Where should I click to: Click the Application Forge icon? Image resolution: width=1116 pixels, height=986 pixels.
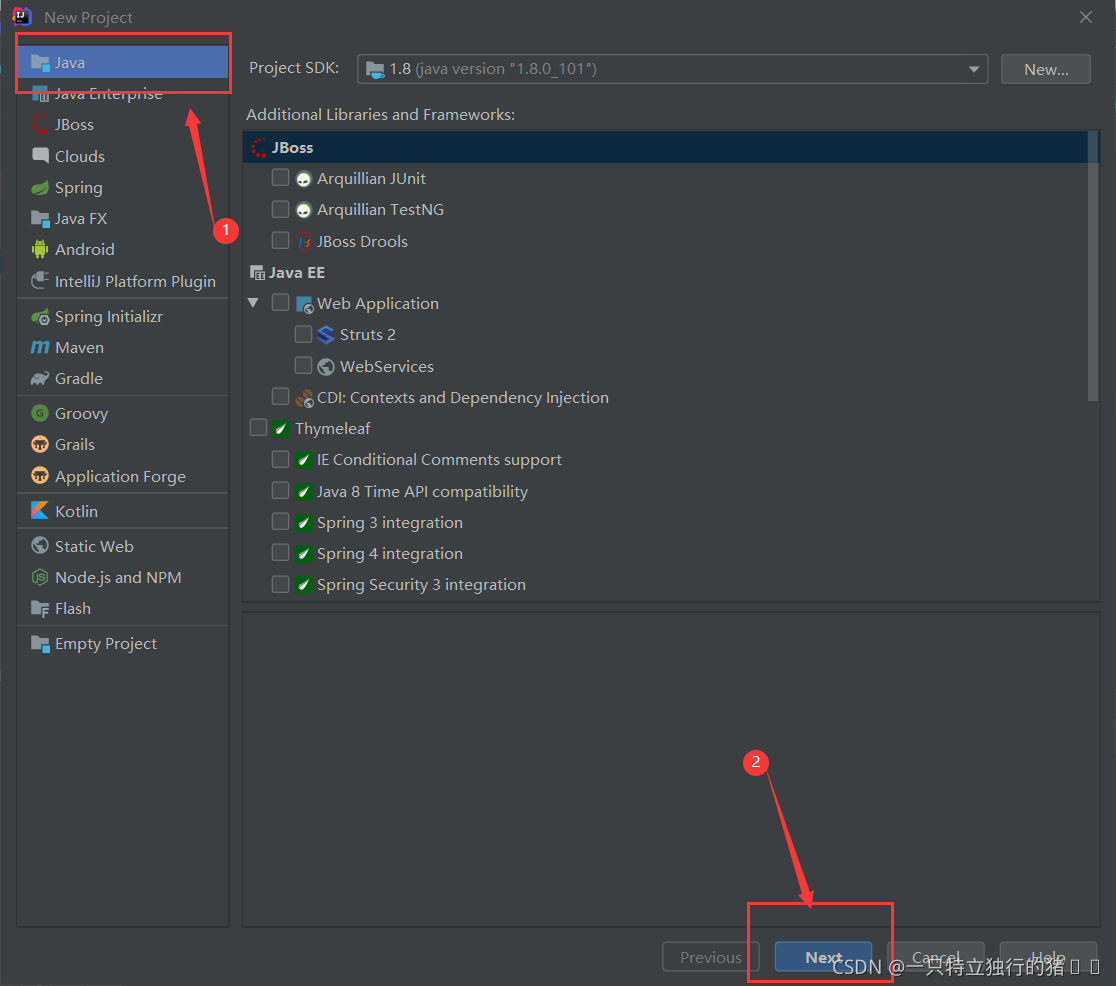tap(40, 476)
